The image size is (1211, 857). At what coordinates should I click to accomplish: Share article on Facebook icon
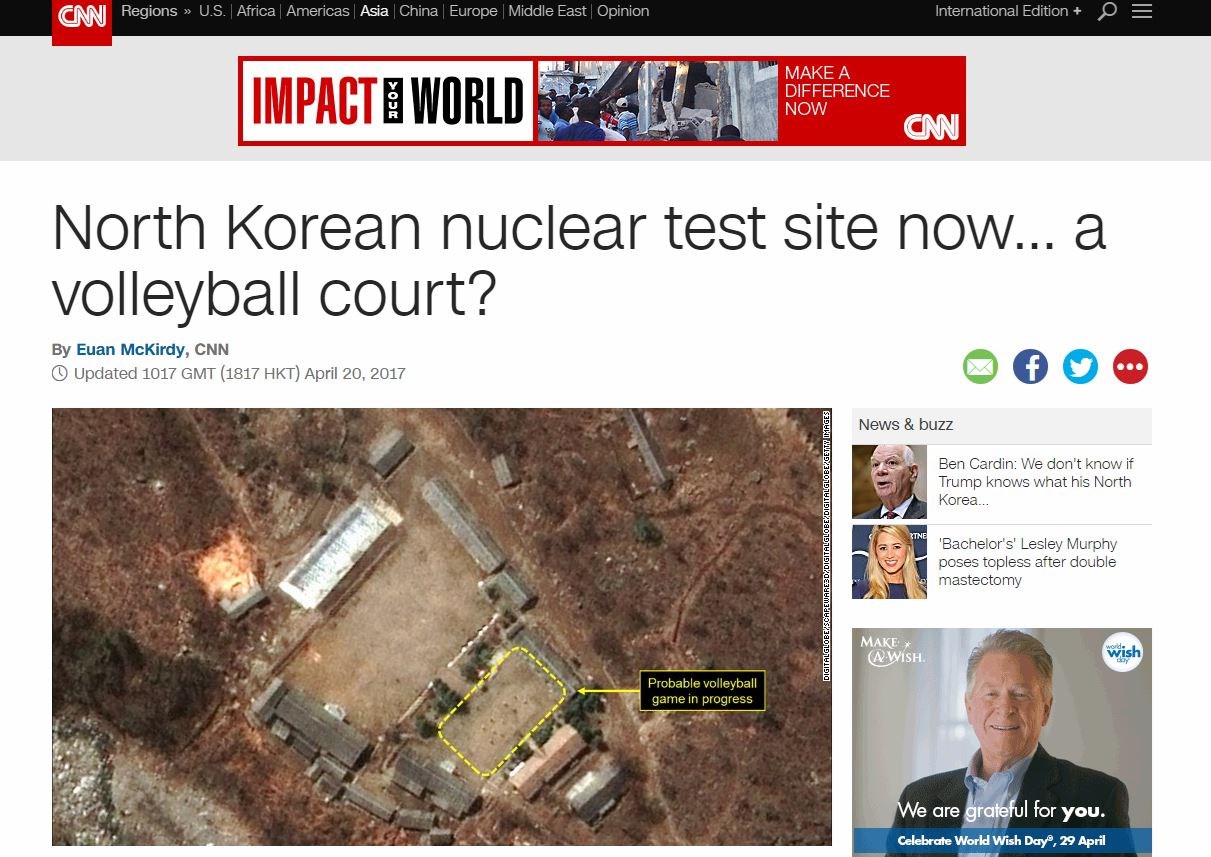click(1030, 367)
